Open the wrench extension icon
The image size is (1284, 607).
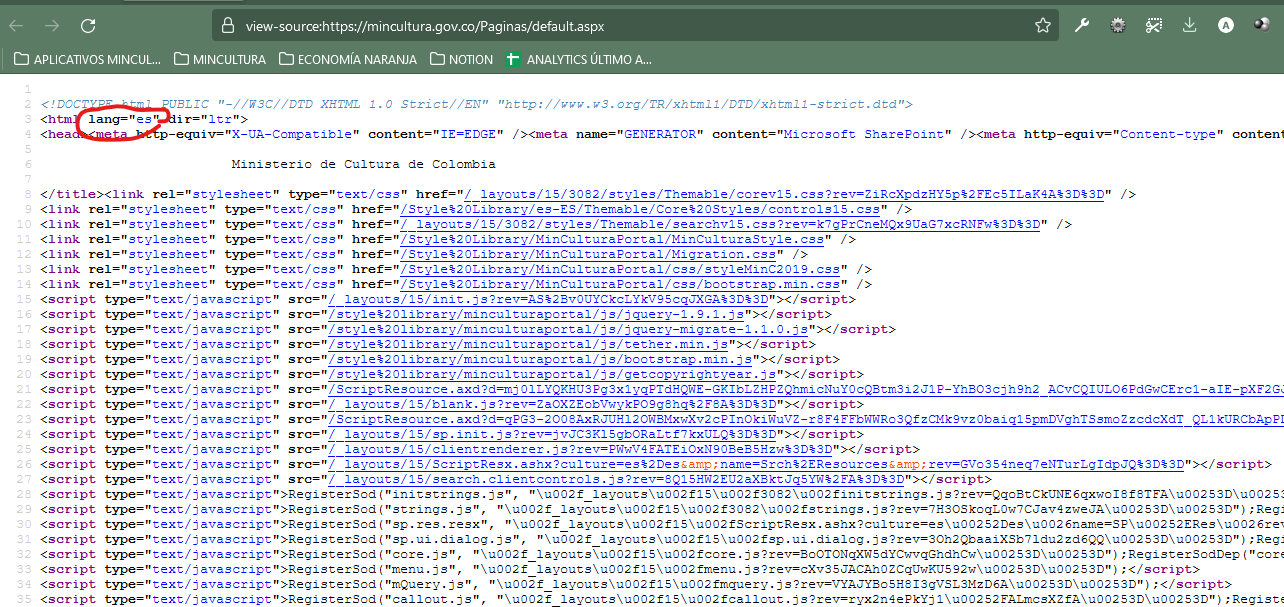click(1082, 25)
